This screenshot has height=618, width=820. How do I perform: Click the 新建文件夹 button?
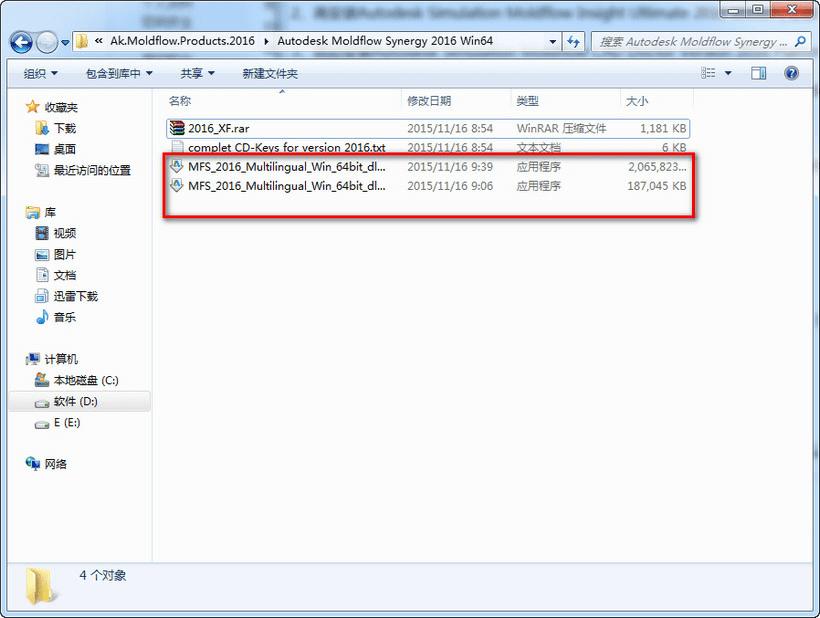click(x=270, y=74)
